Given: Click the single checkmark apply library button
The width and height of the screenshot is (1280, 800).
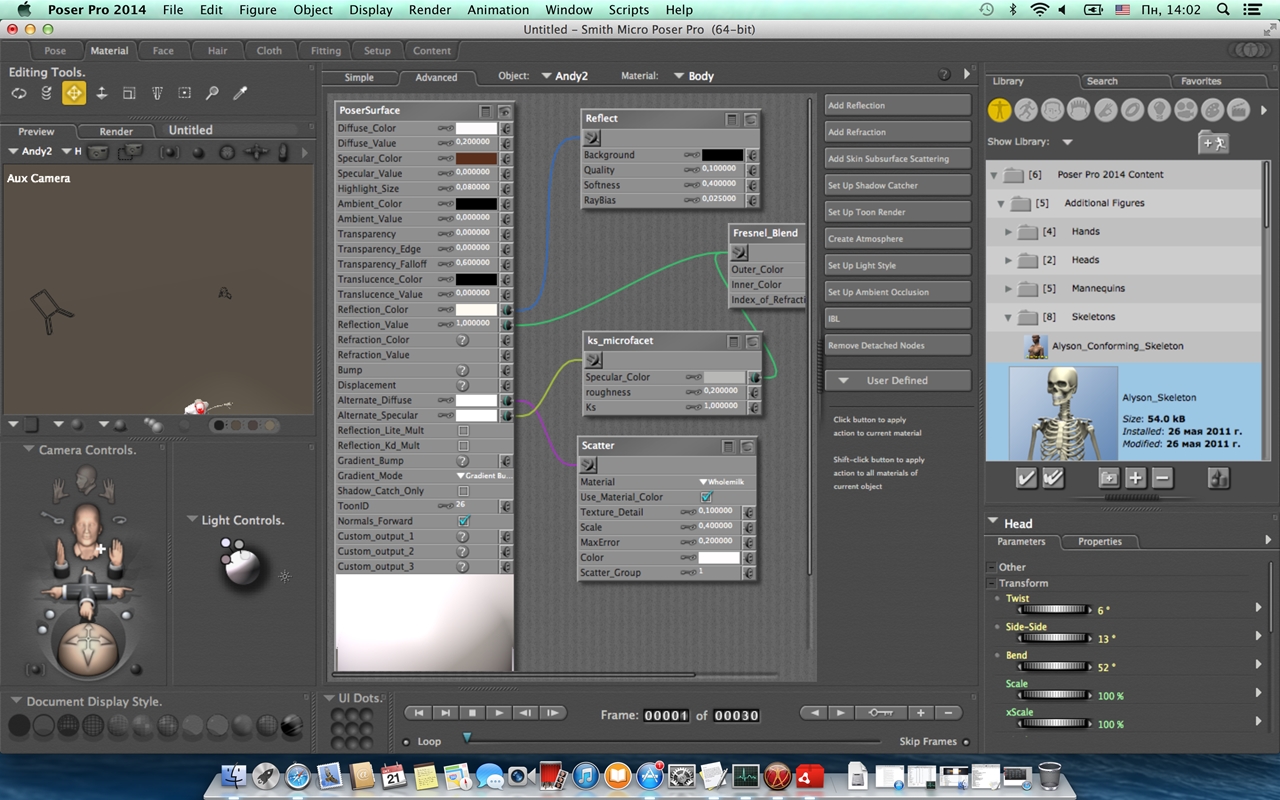Looking at the screenshot, I should (x=1026, y=478).
